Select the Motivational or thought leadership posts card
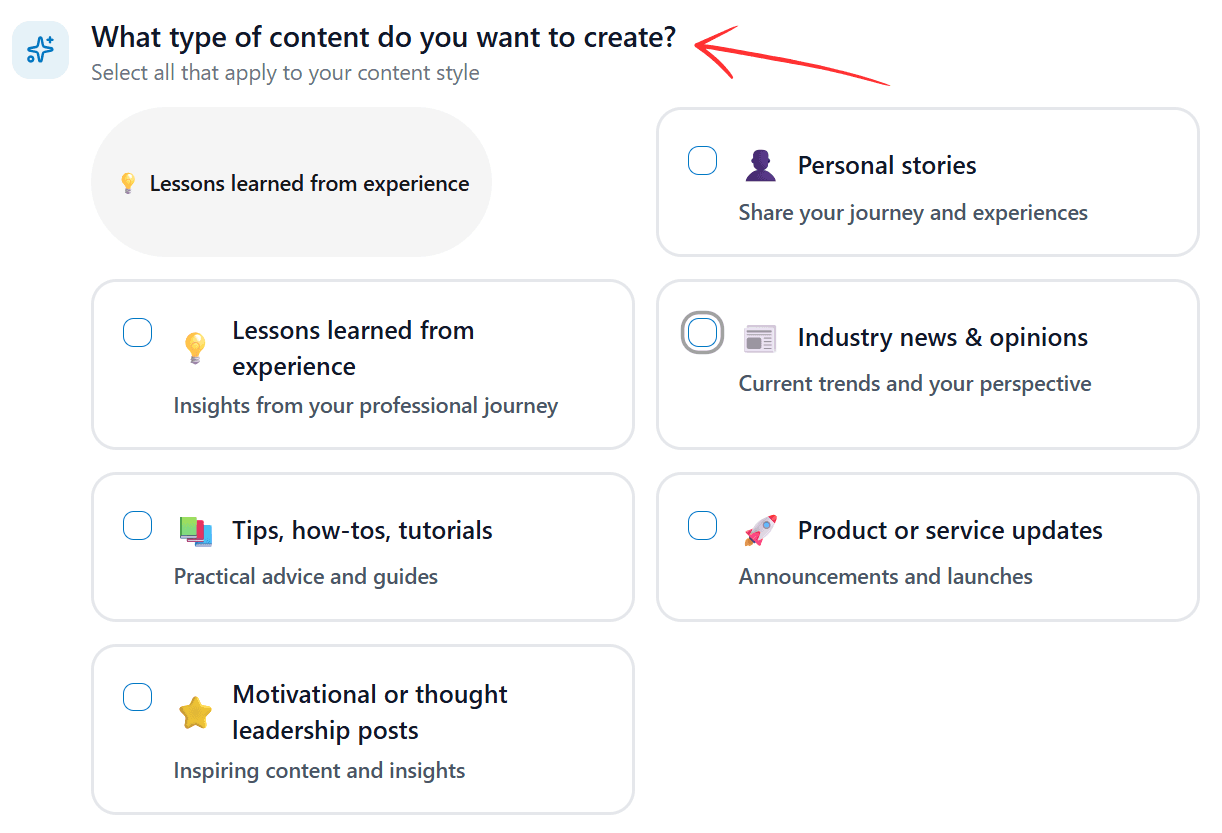Image resolution: width=1222 pixels, height=833 pixels. click(362, 729)
